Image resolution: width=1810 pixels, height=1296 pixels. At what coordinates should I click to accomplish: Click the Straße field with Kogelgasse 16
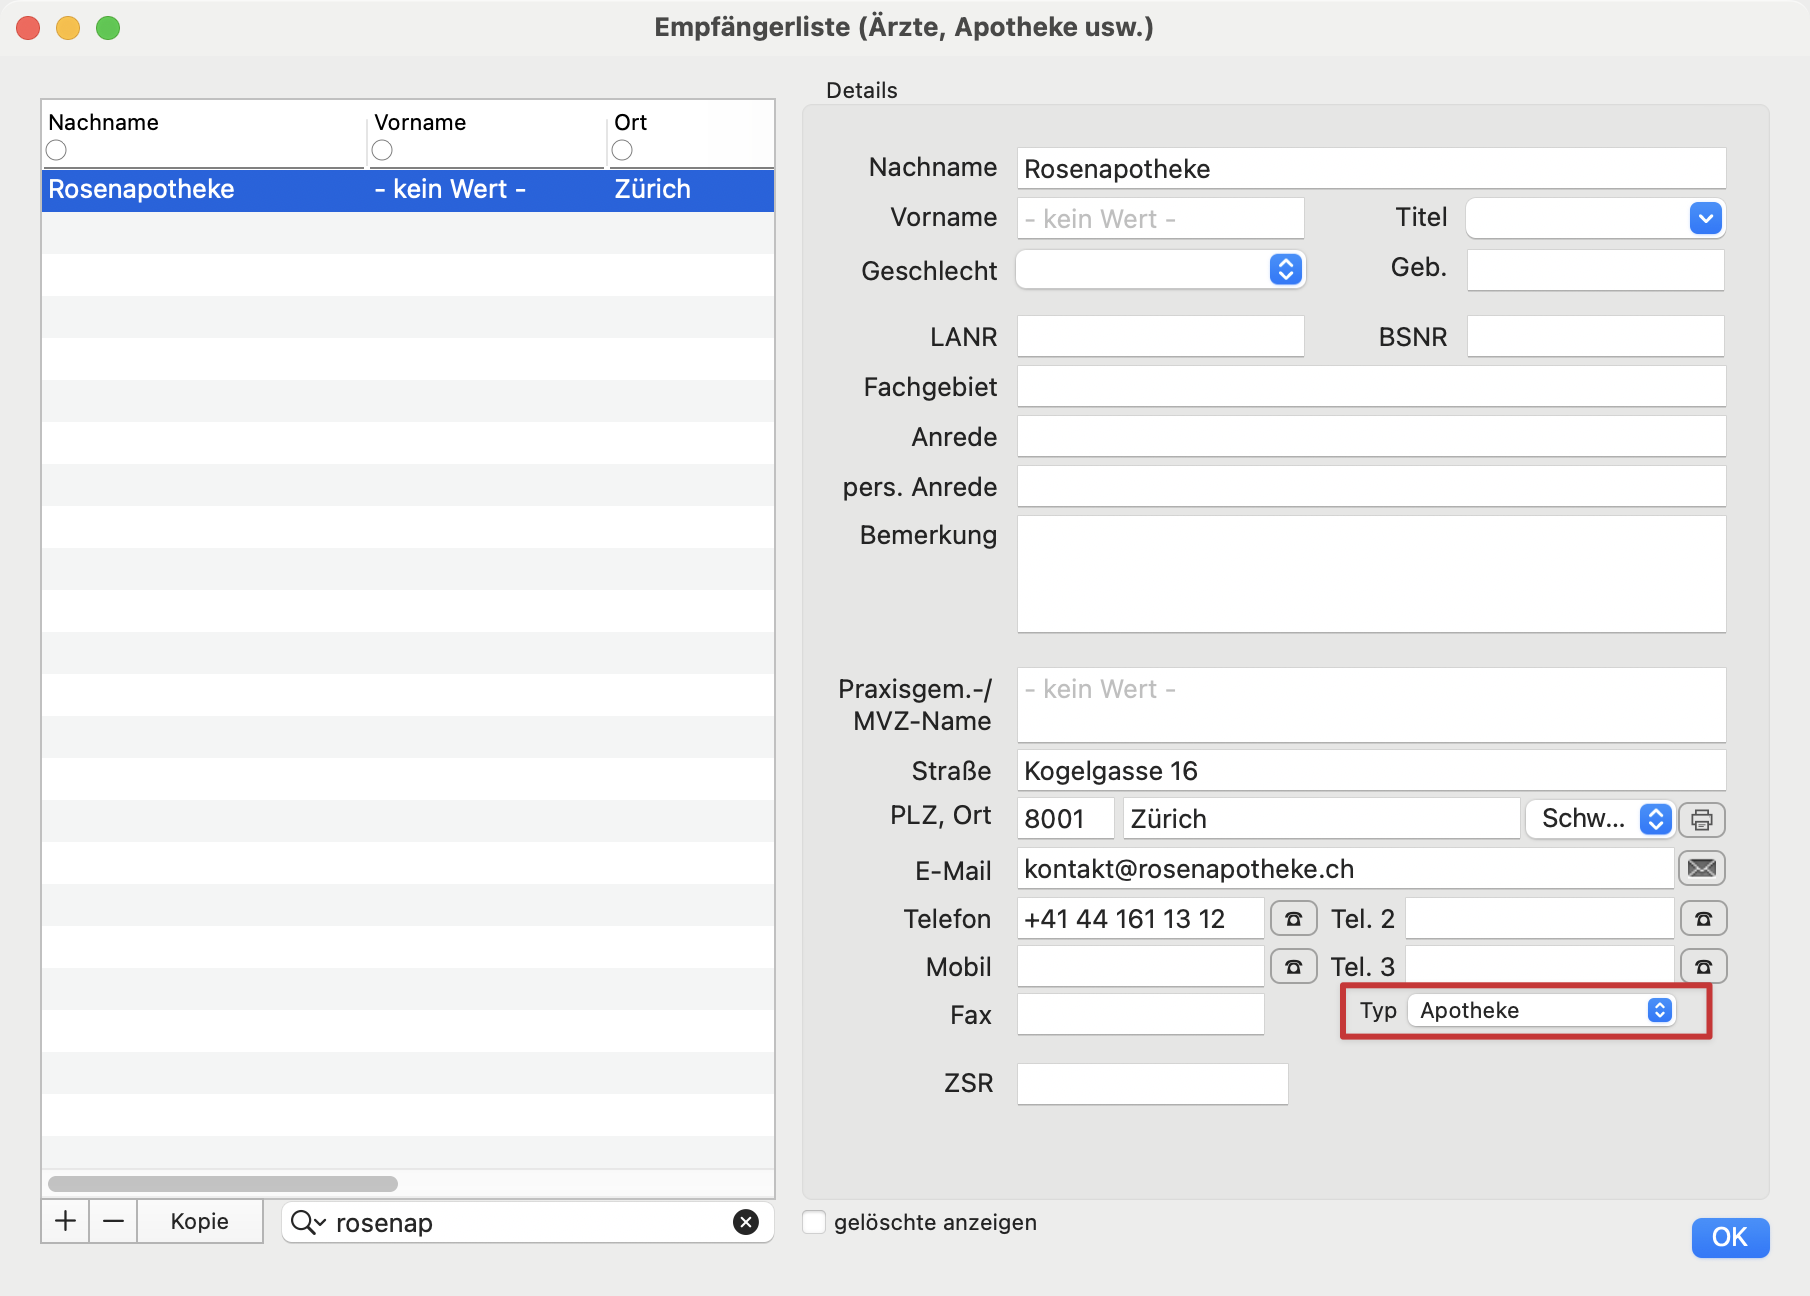point(1371,770)
